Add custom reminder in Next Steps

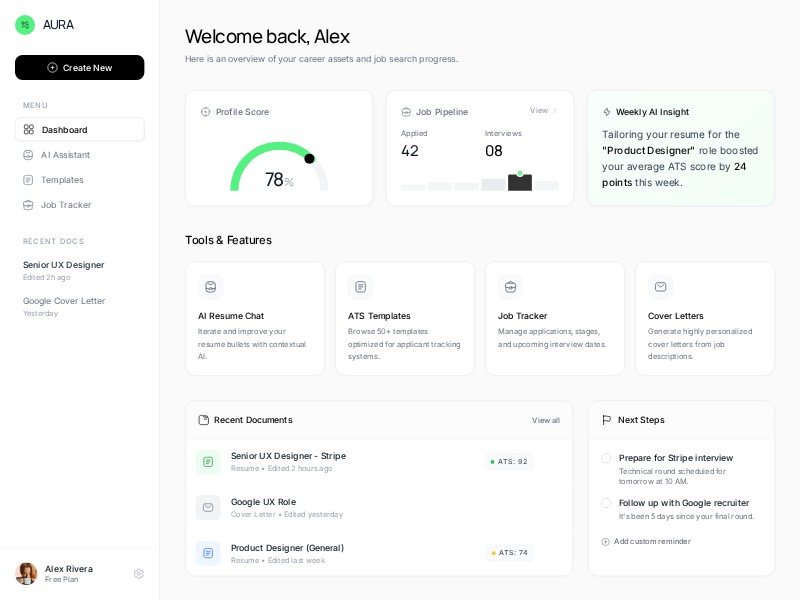point(646,542)
